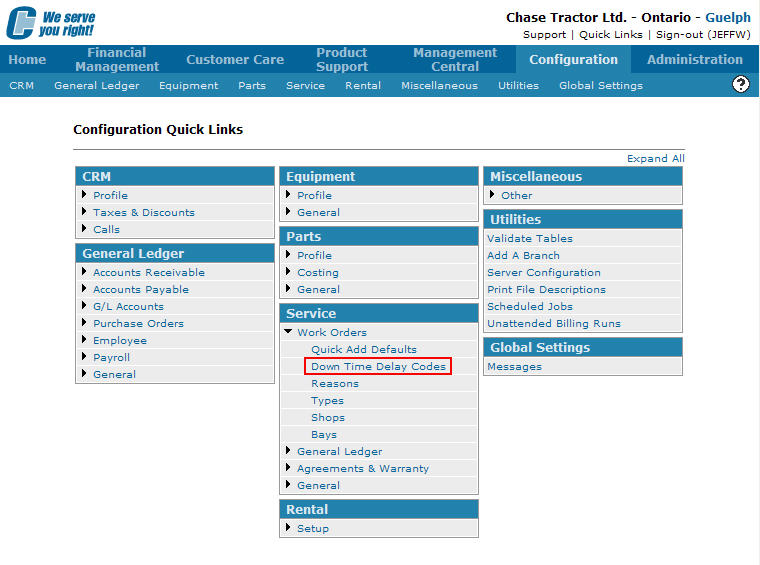Expand the Purchase Orders arrow
The image size is (760, 565).
point(84,322)
